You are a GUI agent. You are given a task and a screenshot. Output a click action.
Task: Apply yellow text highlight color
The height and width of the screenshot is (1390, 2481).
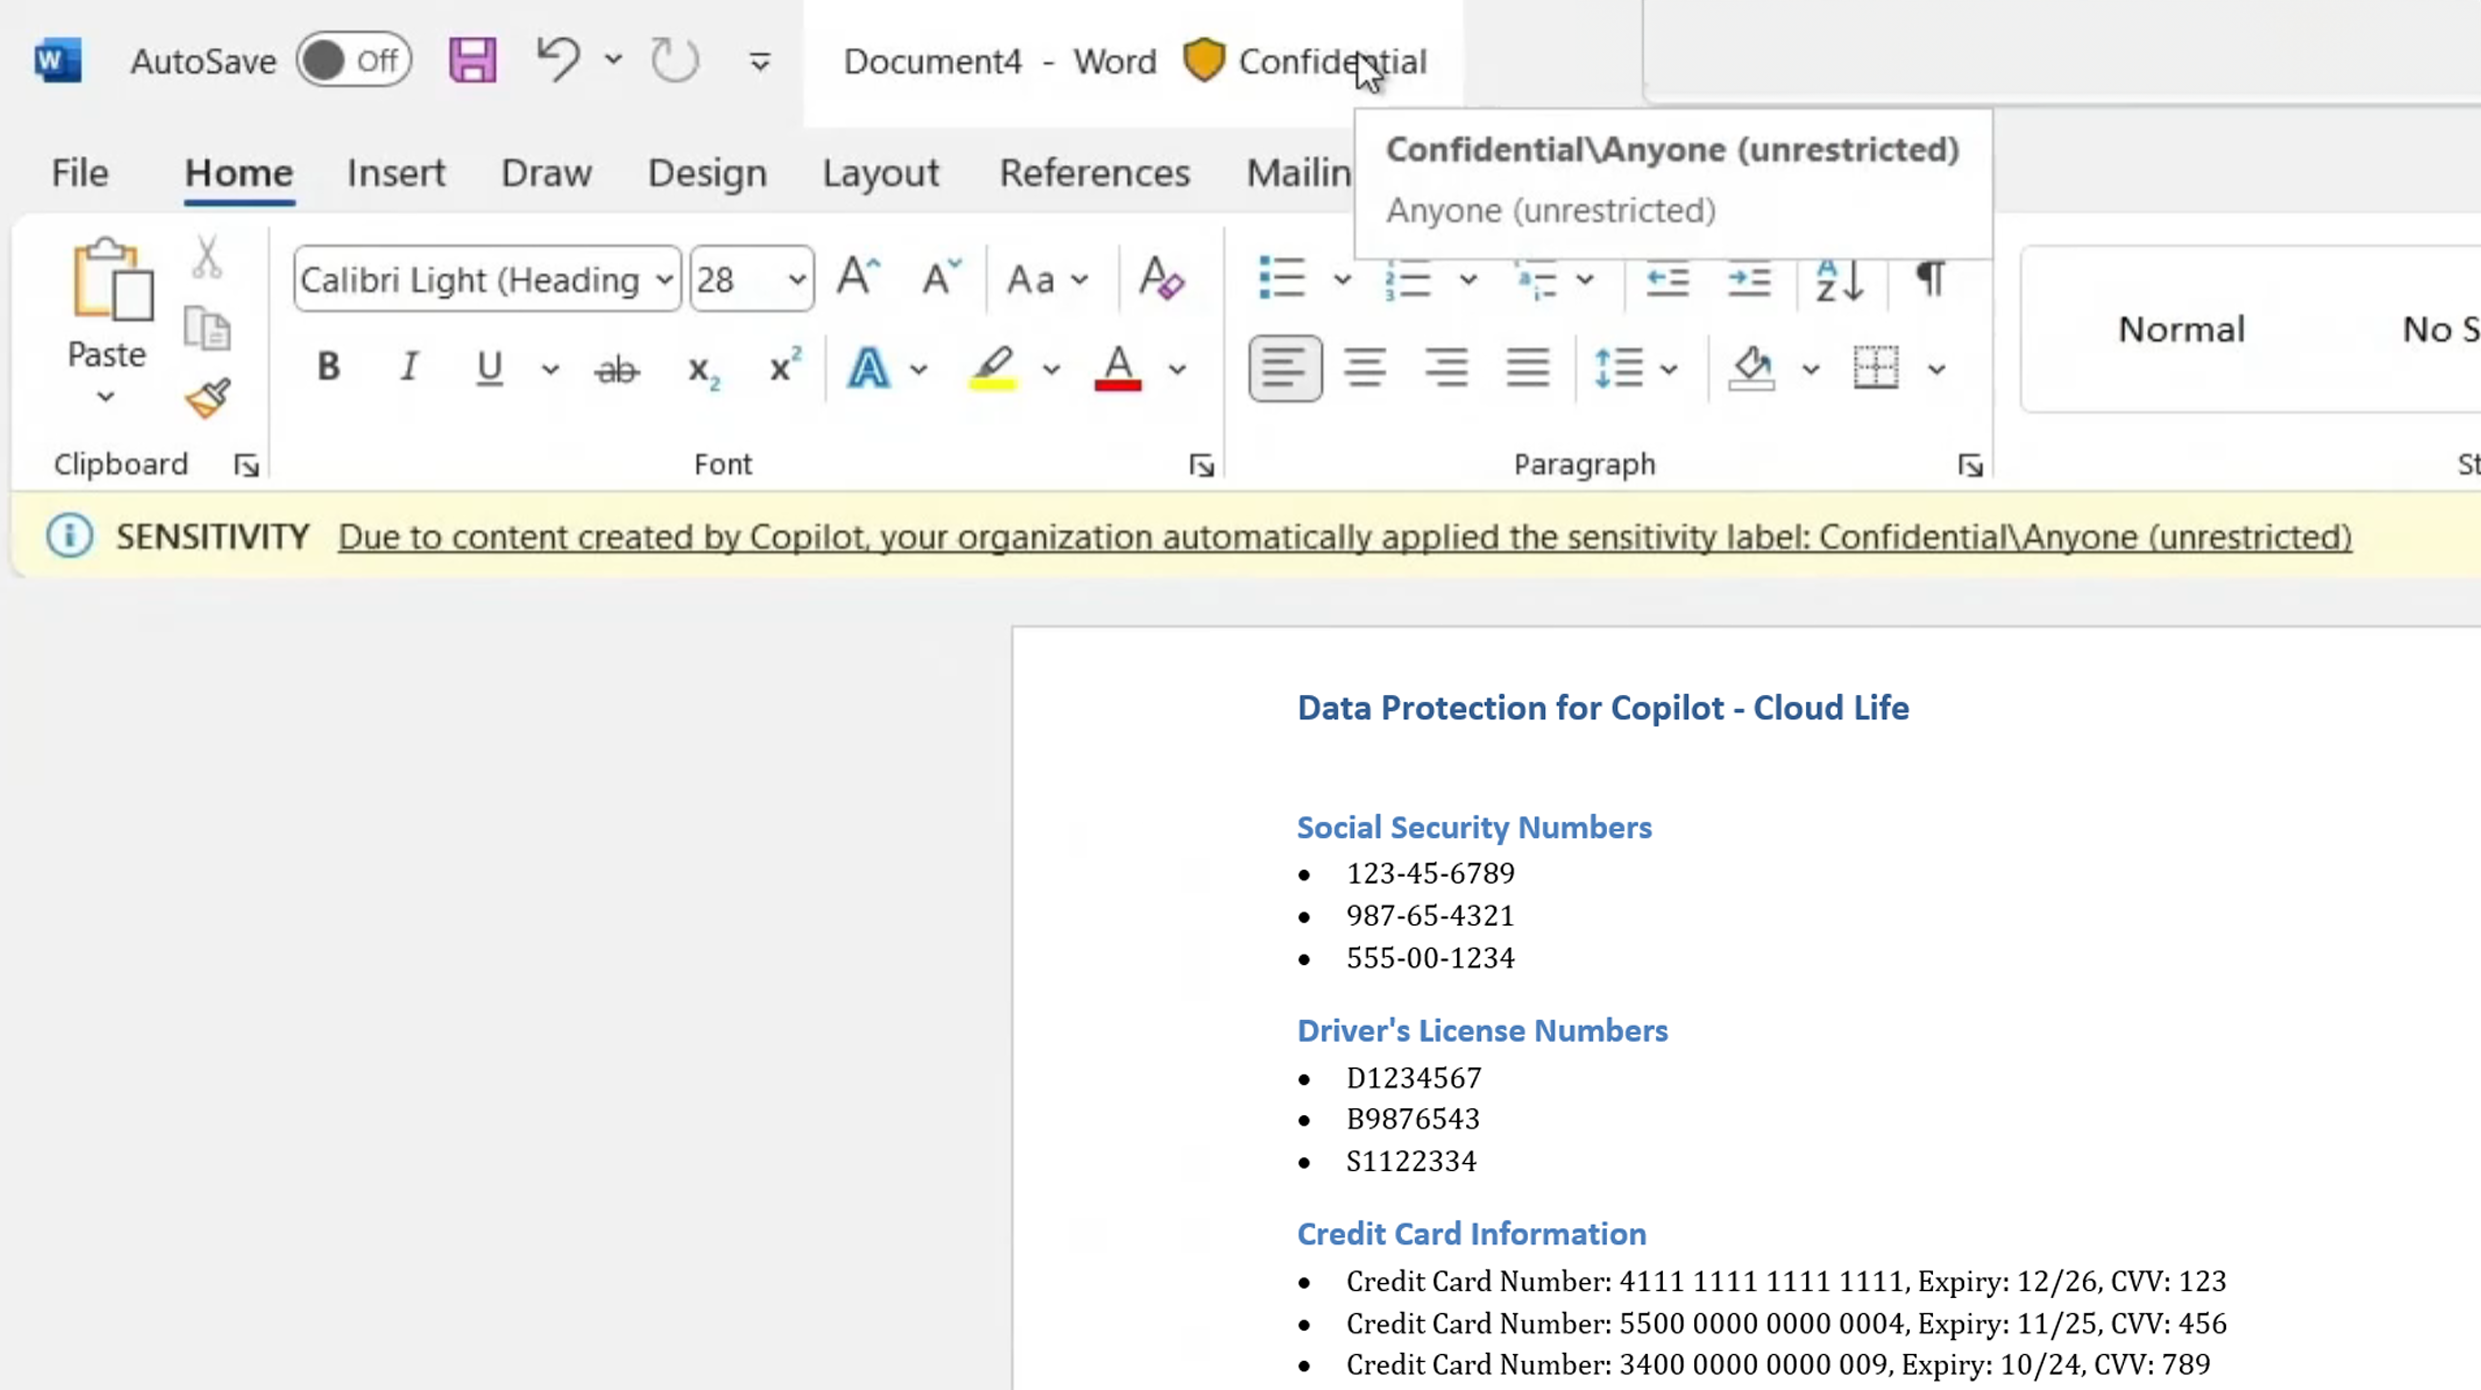point(993,368)
